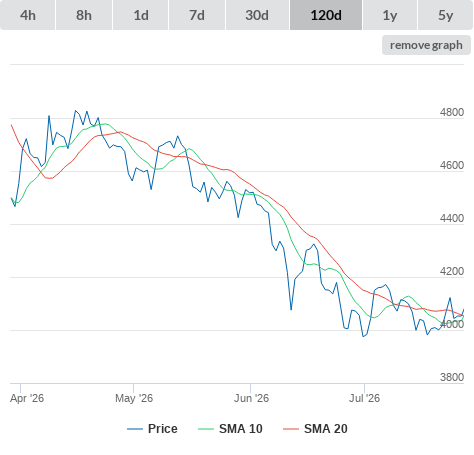Click the May '26 axis tick label
Viewport: 474px width, 455px height.
[134, 398]
